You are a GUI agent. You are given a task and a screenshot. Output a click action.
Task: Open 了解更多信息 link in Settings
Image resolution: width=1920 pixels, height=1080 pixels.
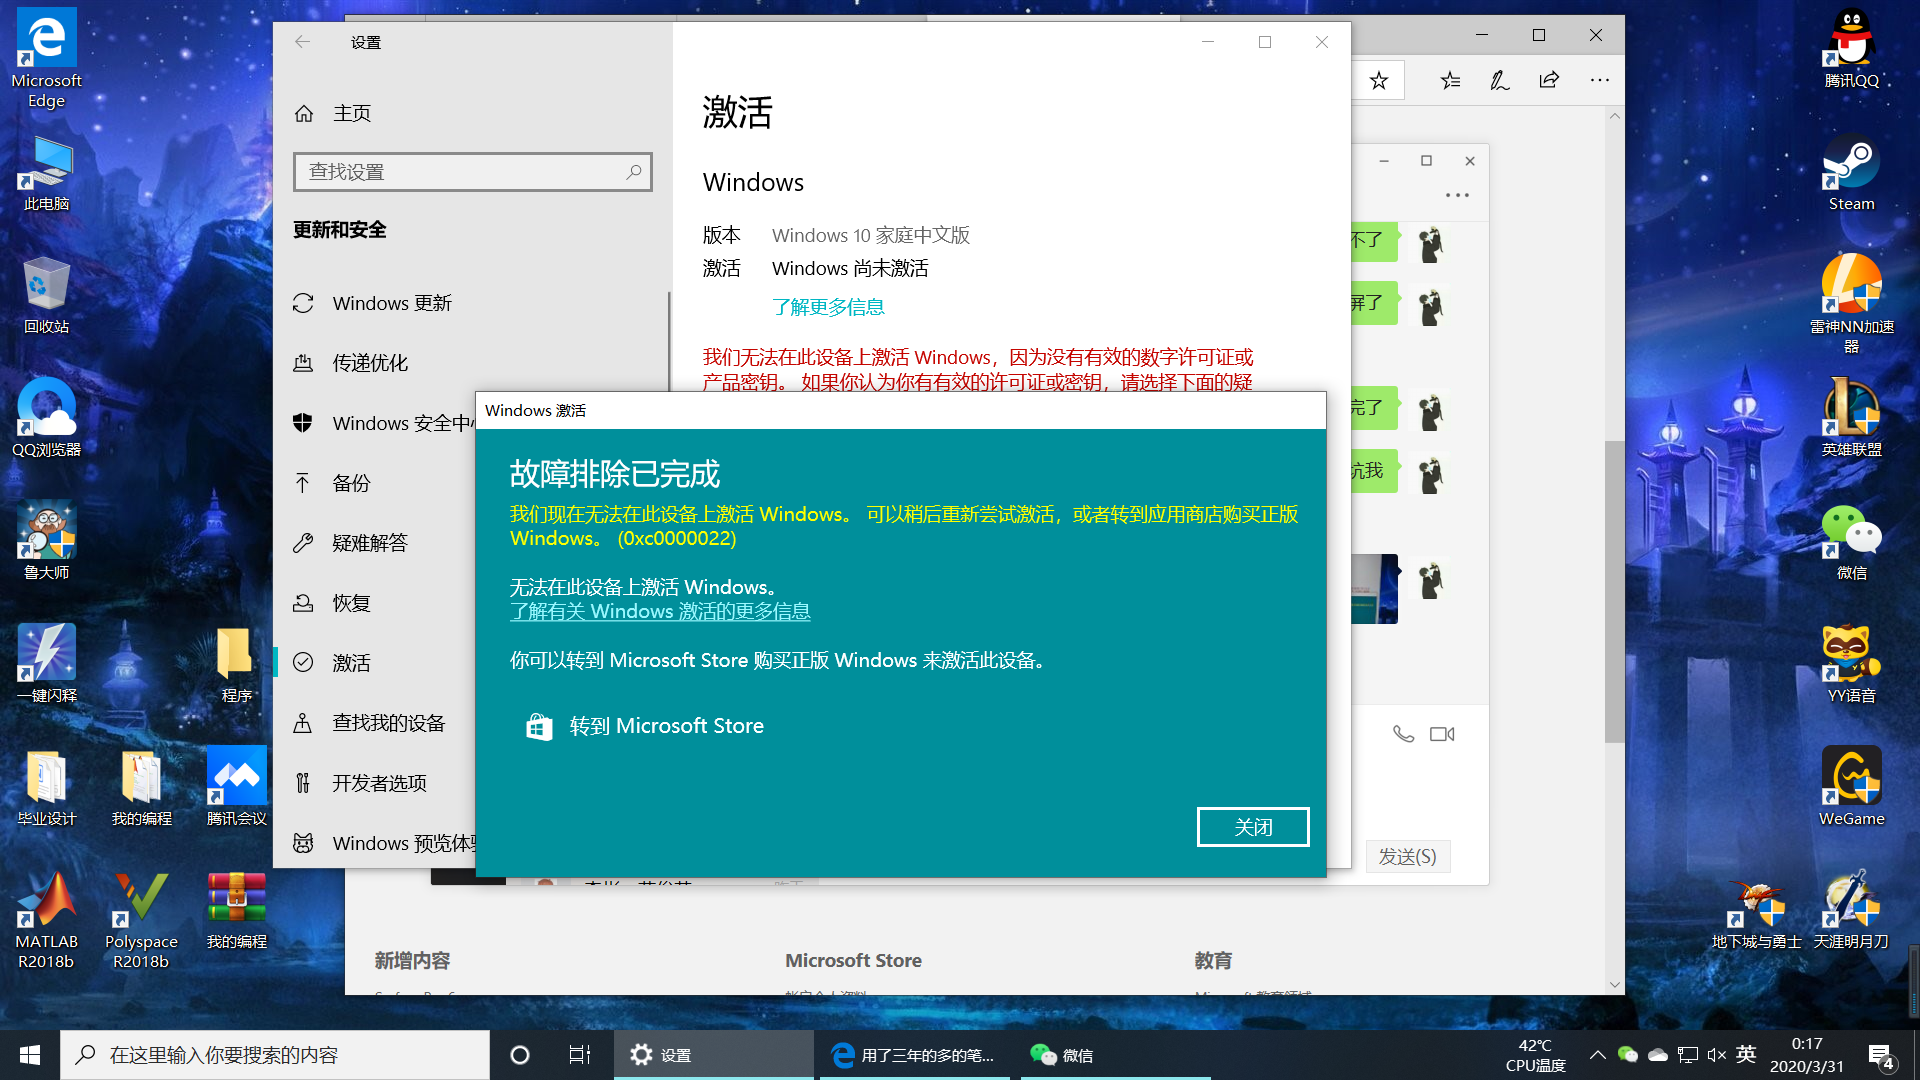click(828, 307)
